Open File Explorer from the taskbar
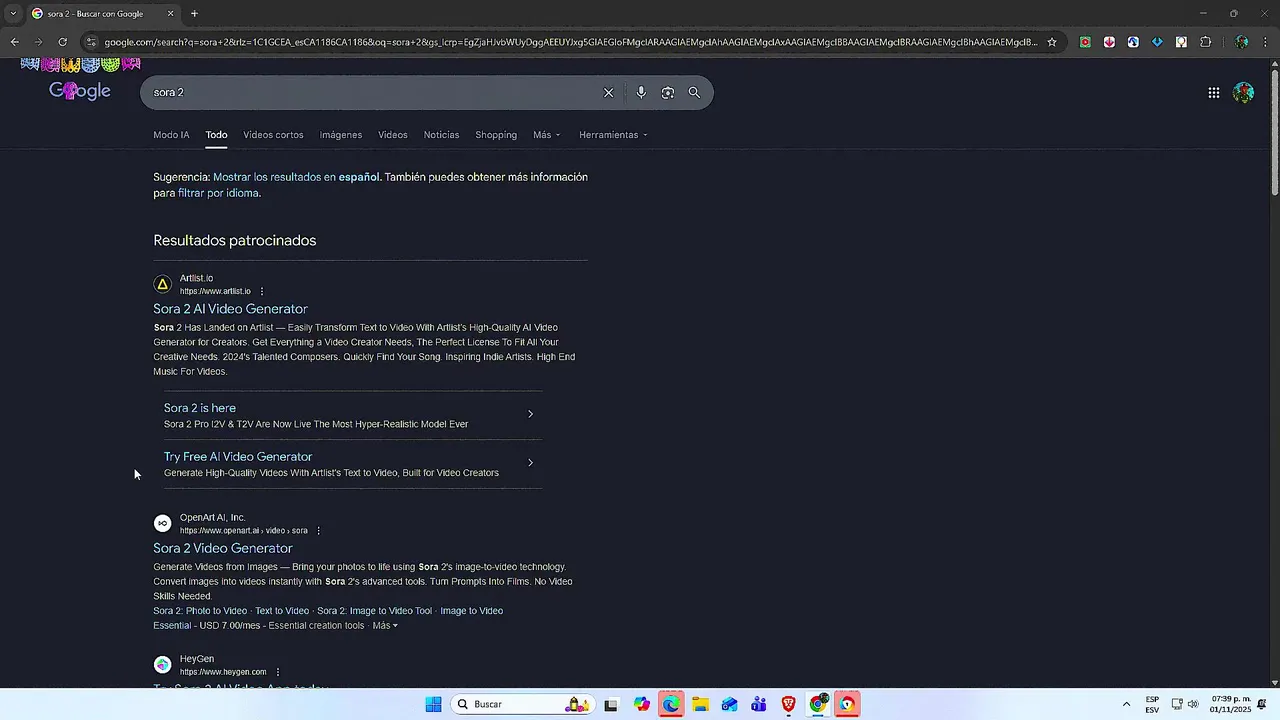 click(x=700, y=704)
